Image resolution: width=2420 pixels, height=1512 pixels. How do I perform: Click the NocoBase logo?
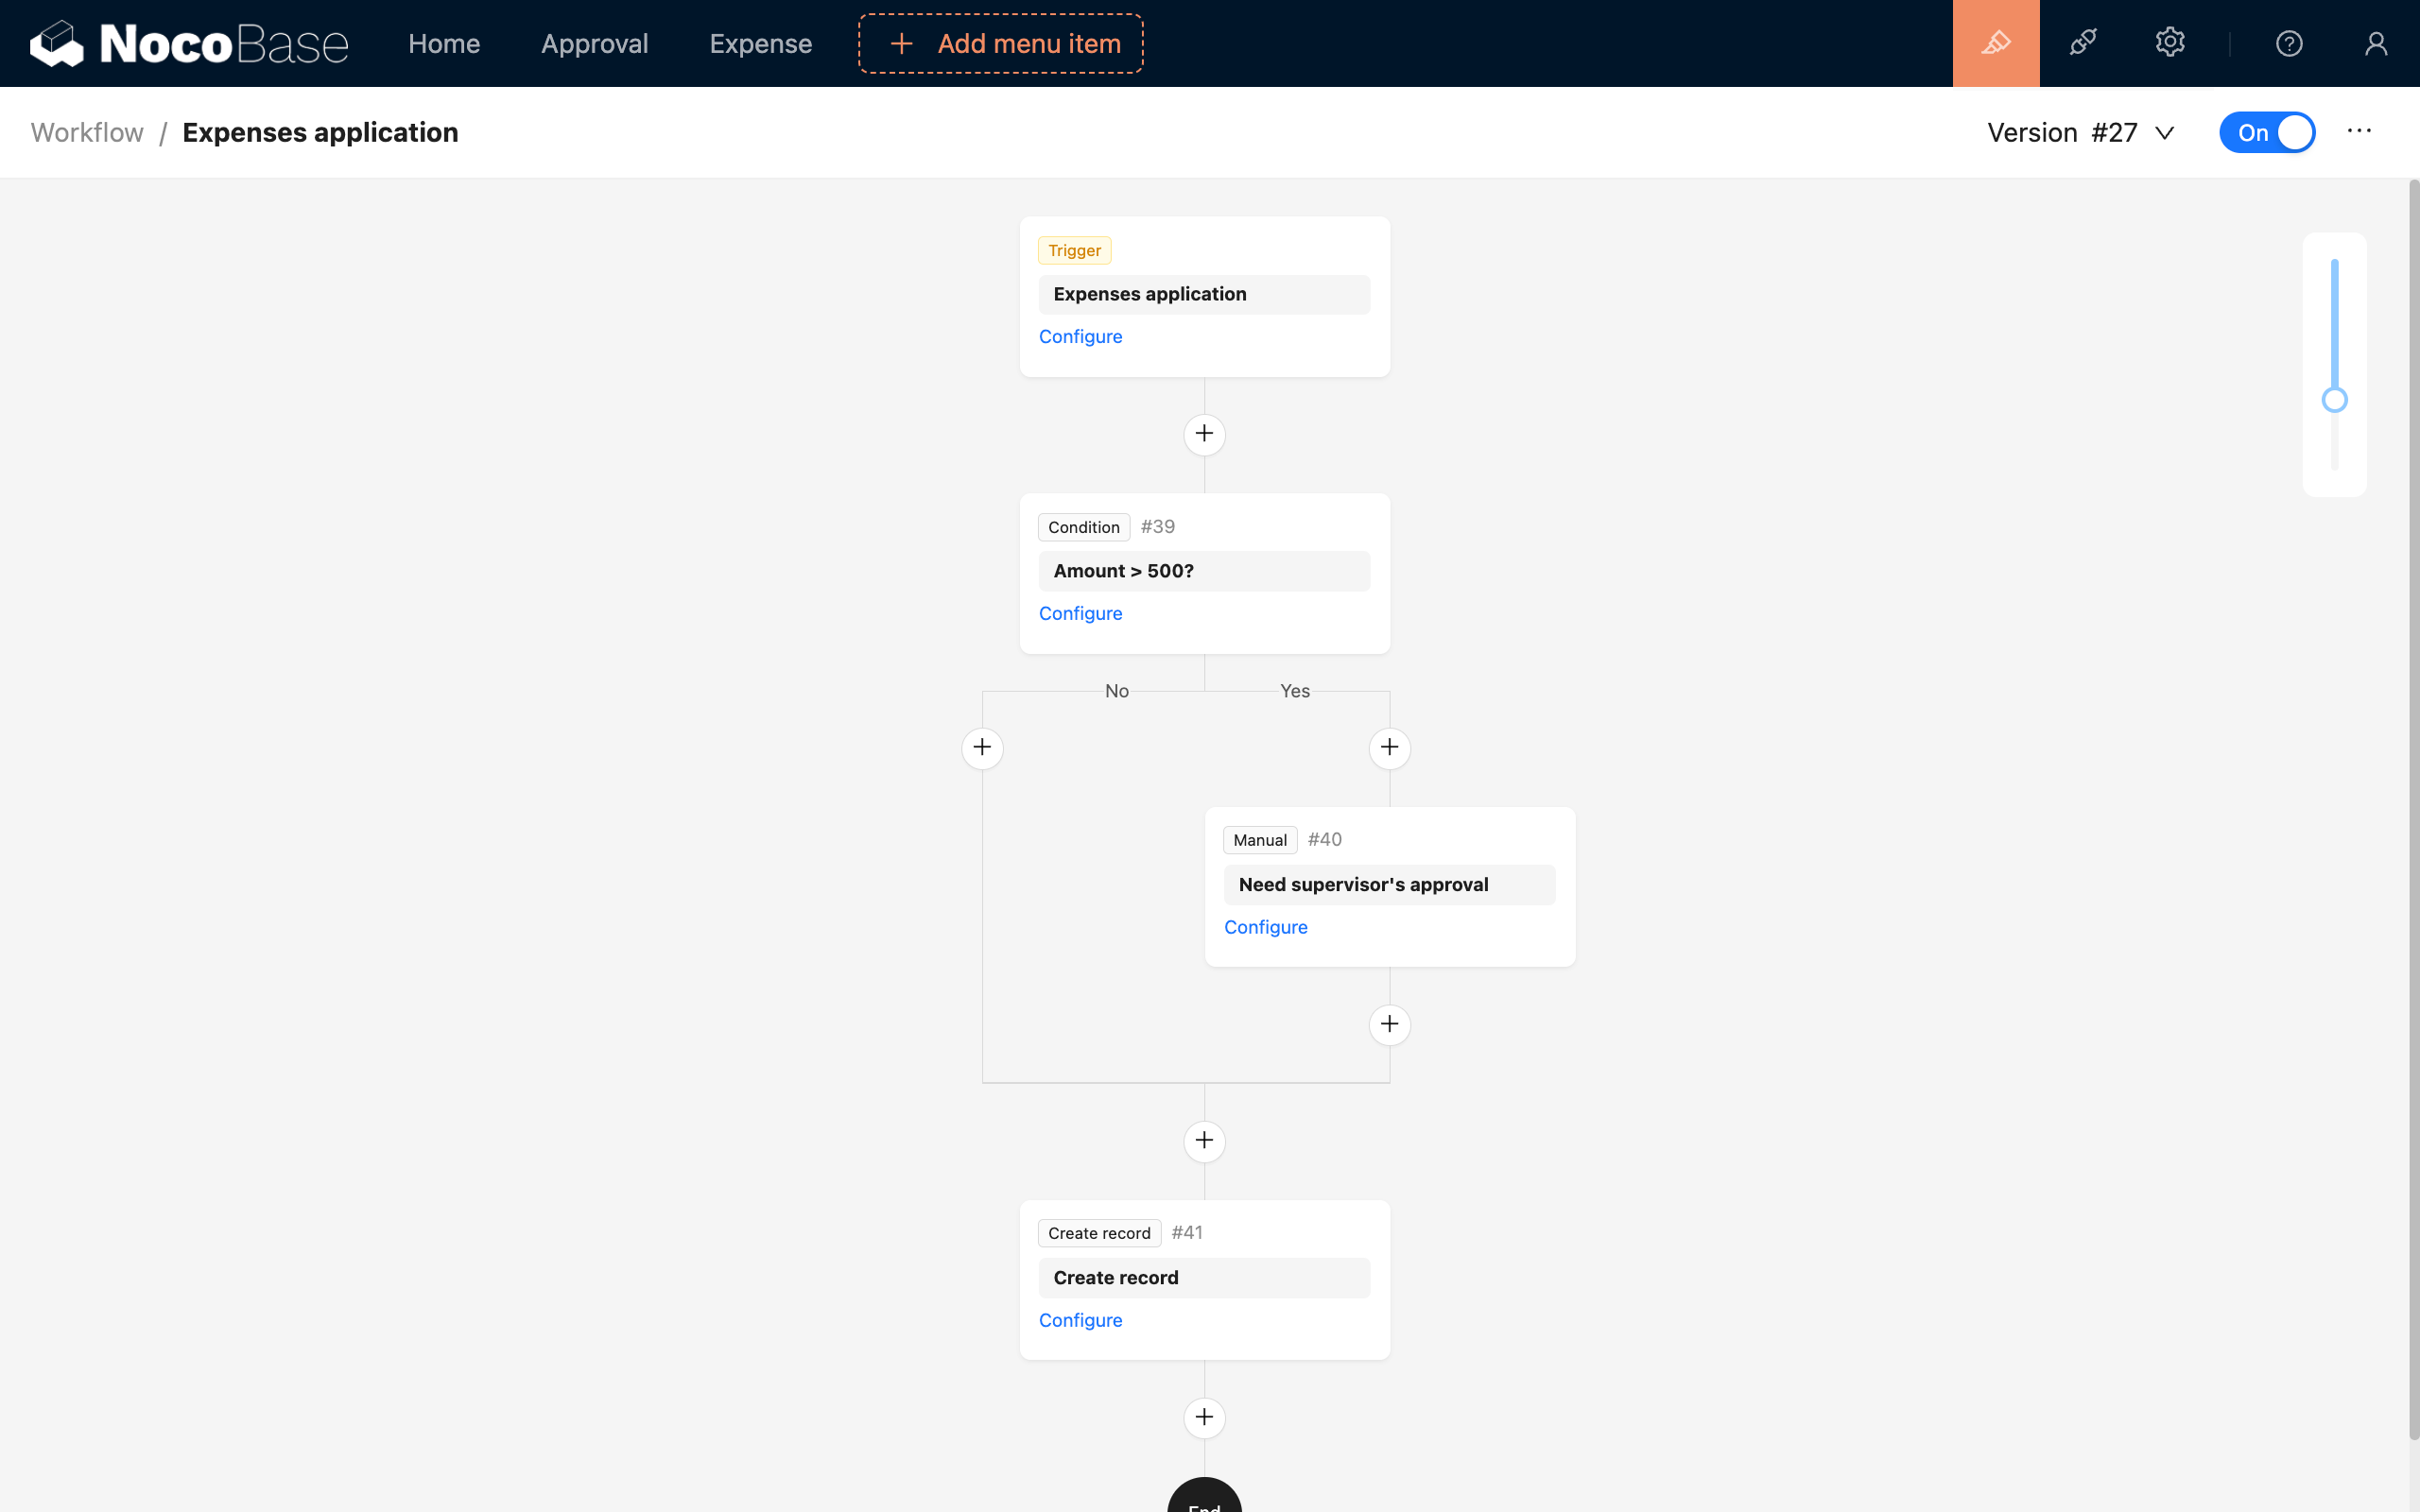pyautogui.click(x=189, y=42)
